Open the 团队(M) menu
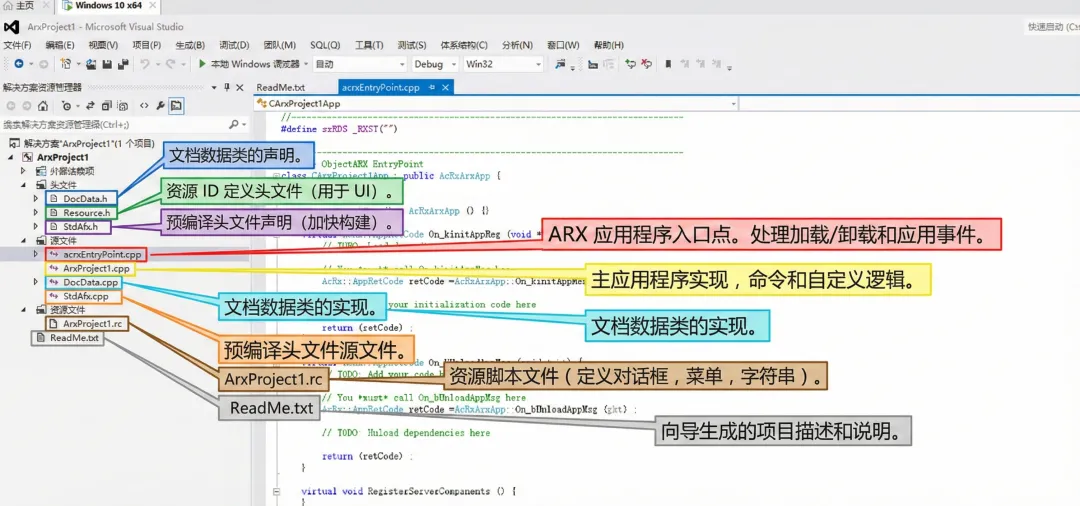The height and width of the screenshot is (506, 1080). (279, 45)
